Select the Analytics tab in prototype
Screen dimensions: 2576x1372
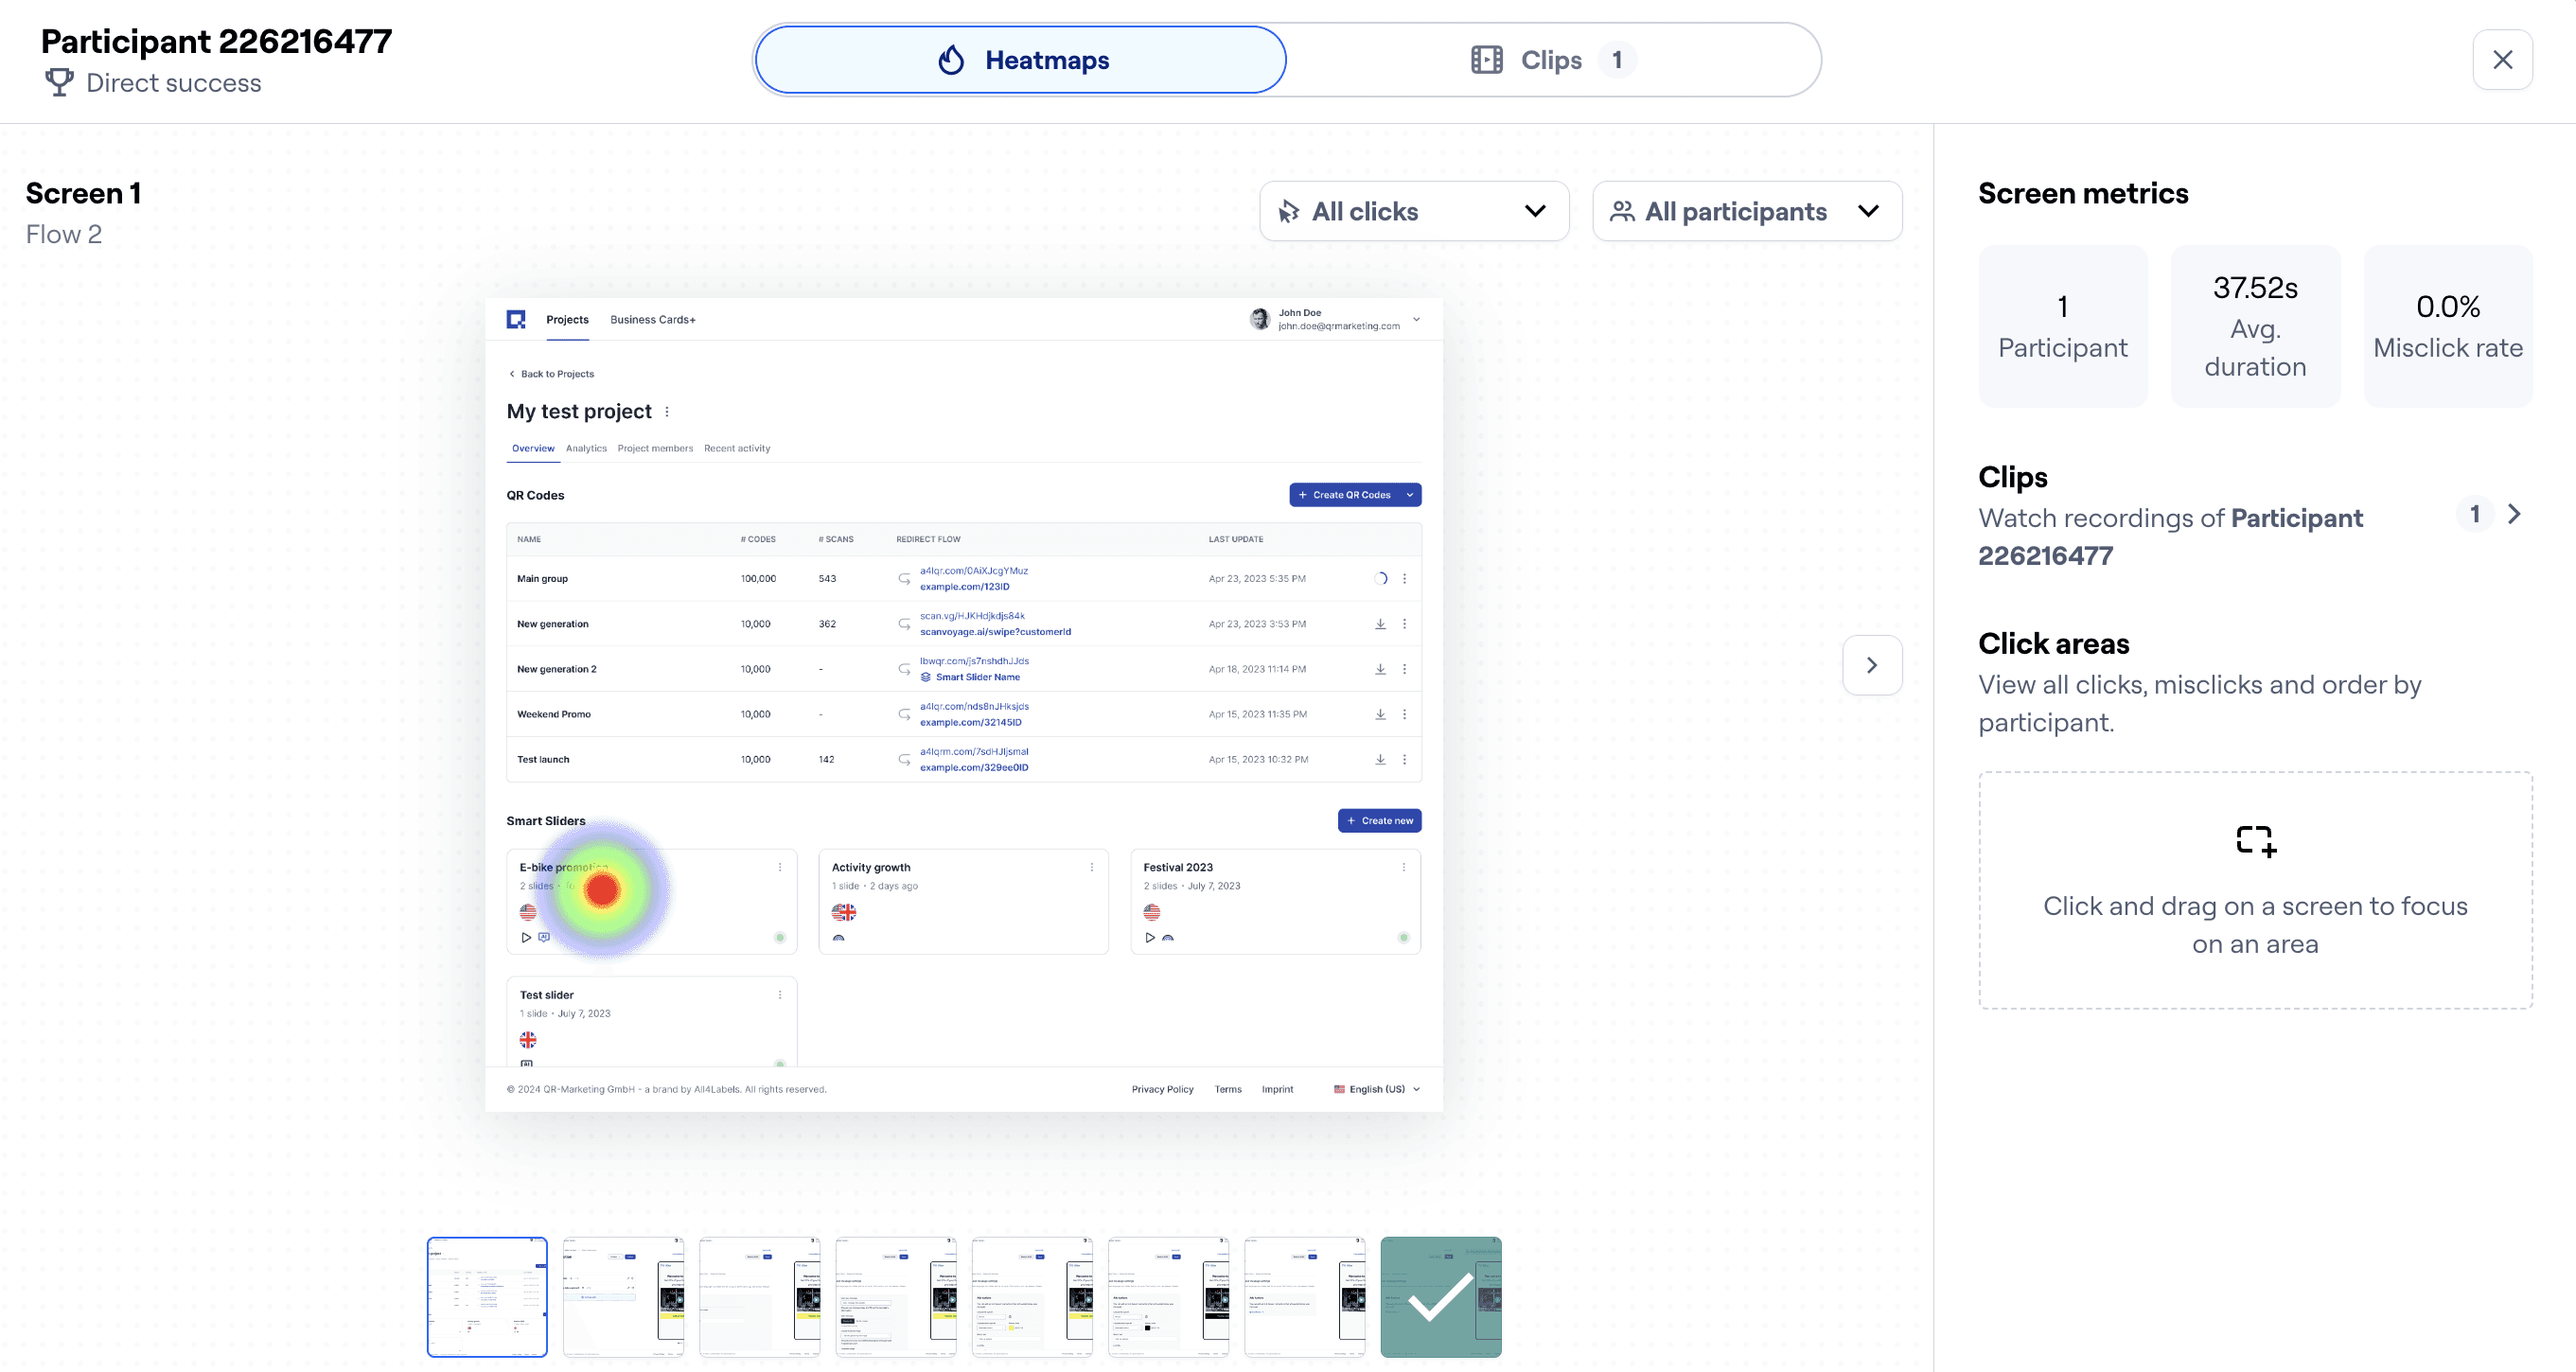(586, 448)
